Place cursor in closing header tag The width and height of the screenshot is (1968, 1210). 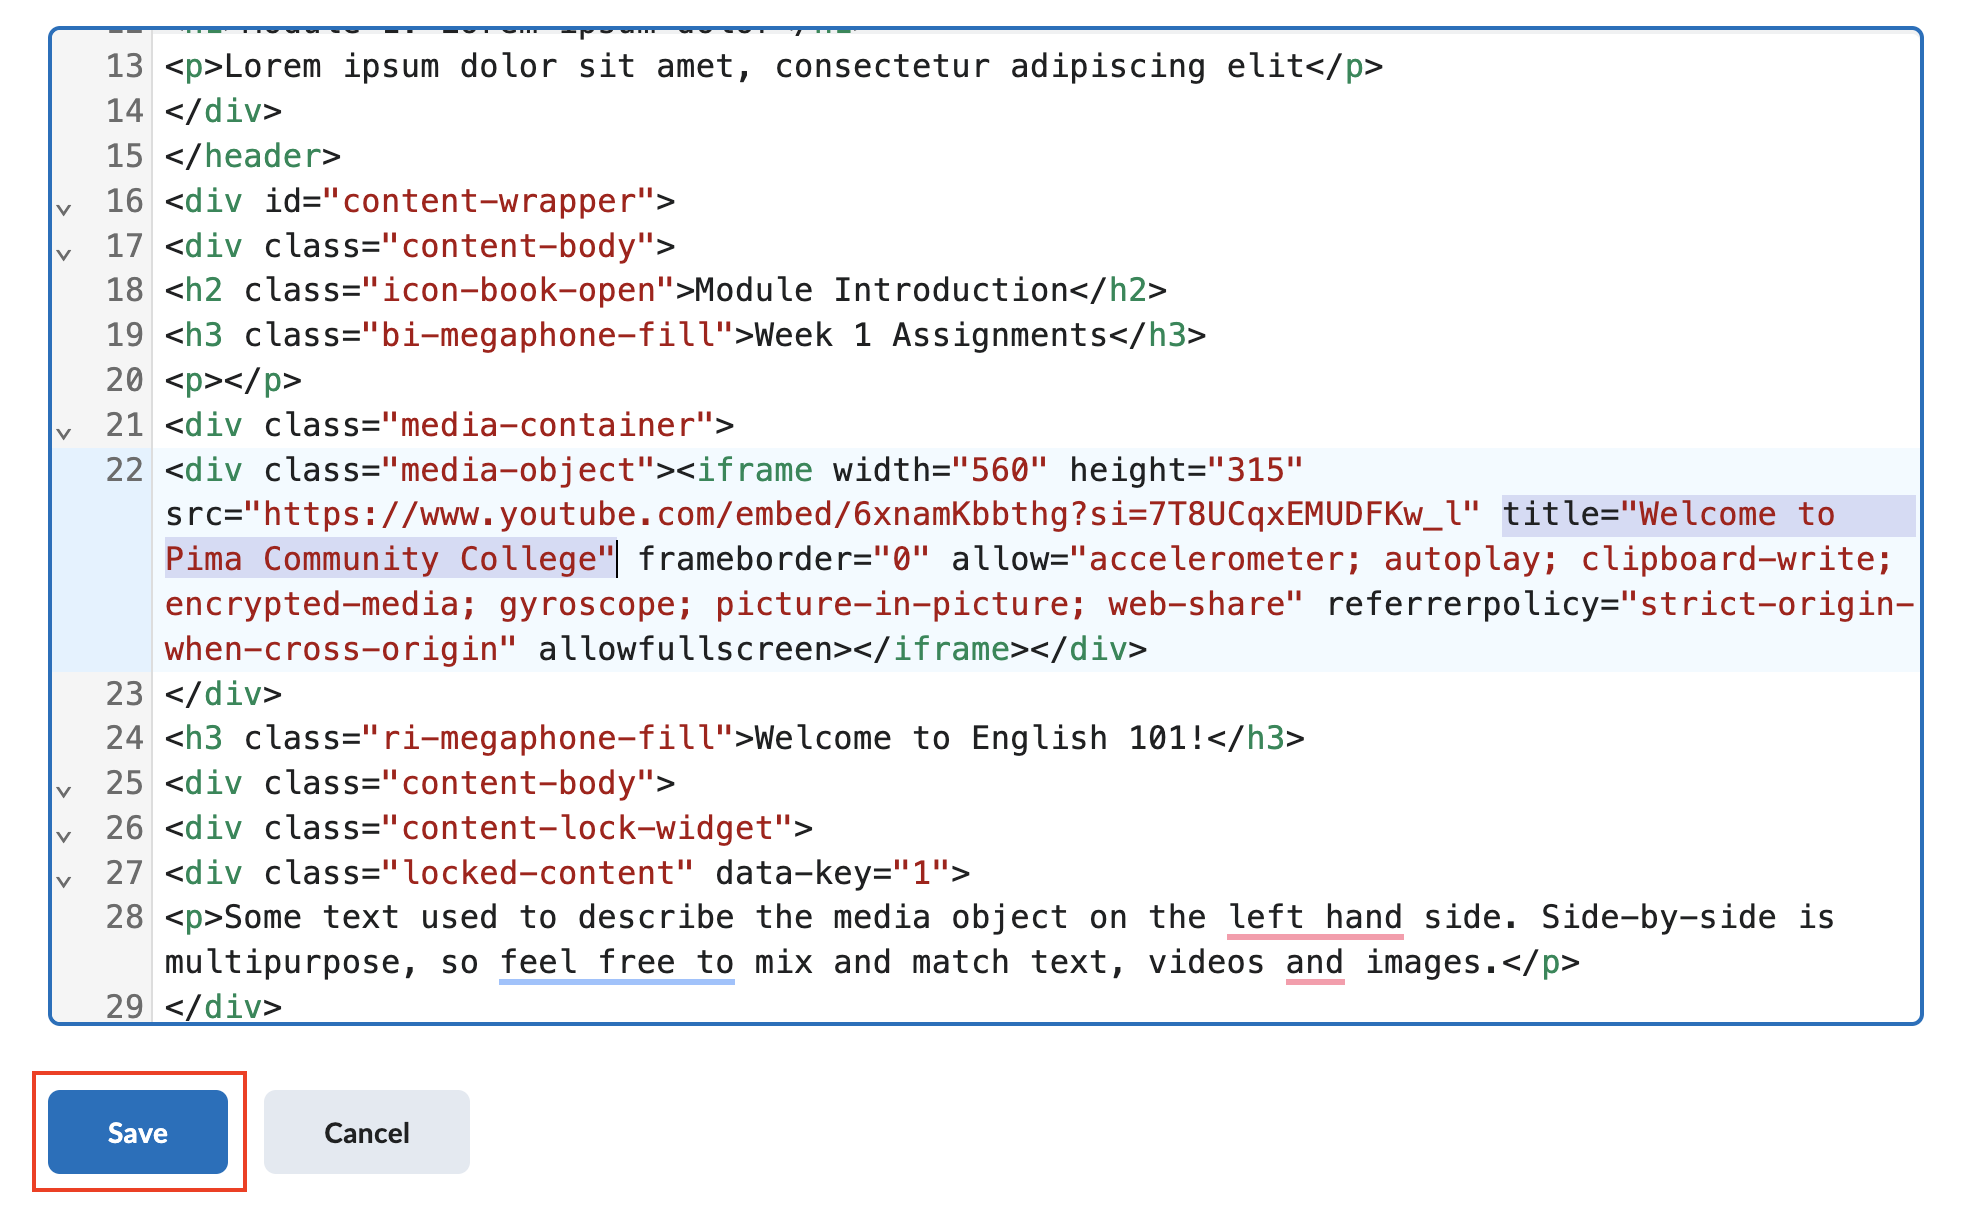pos(253,156)
